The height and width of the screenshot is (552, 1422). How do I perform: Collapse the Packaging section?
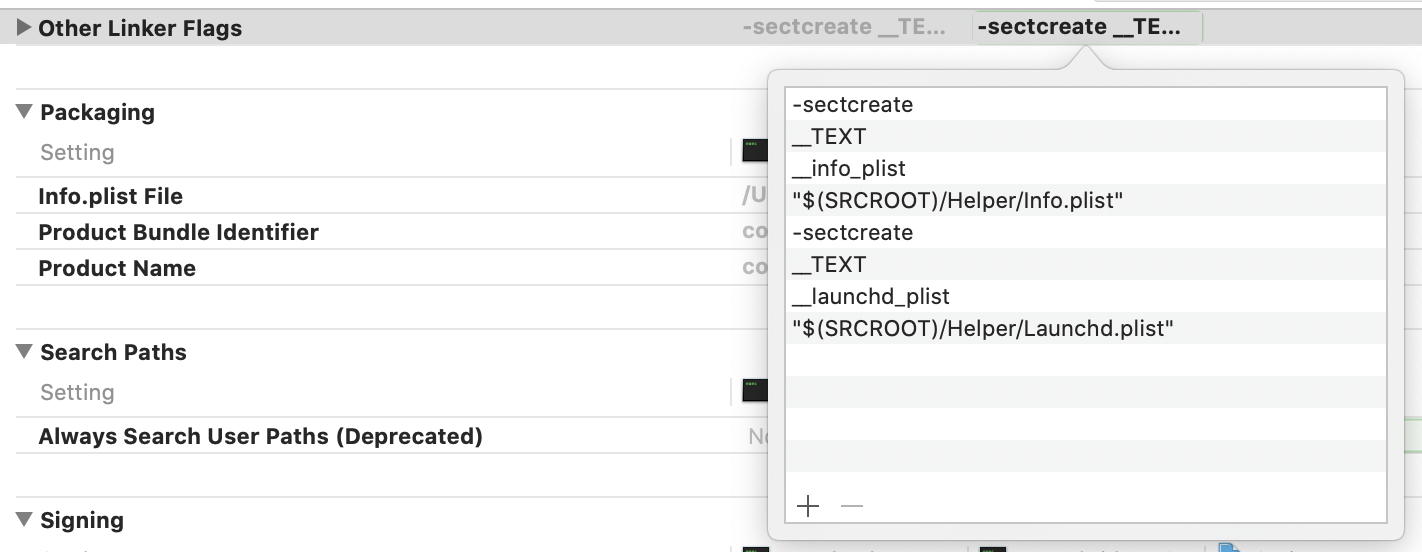click(25, 112)
